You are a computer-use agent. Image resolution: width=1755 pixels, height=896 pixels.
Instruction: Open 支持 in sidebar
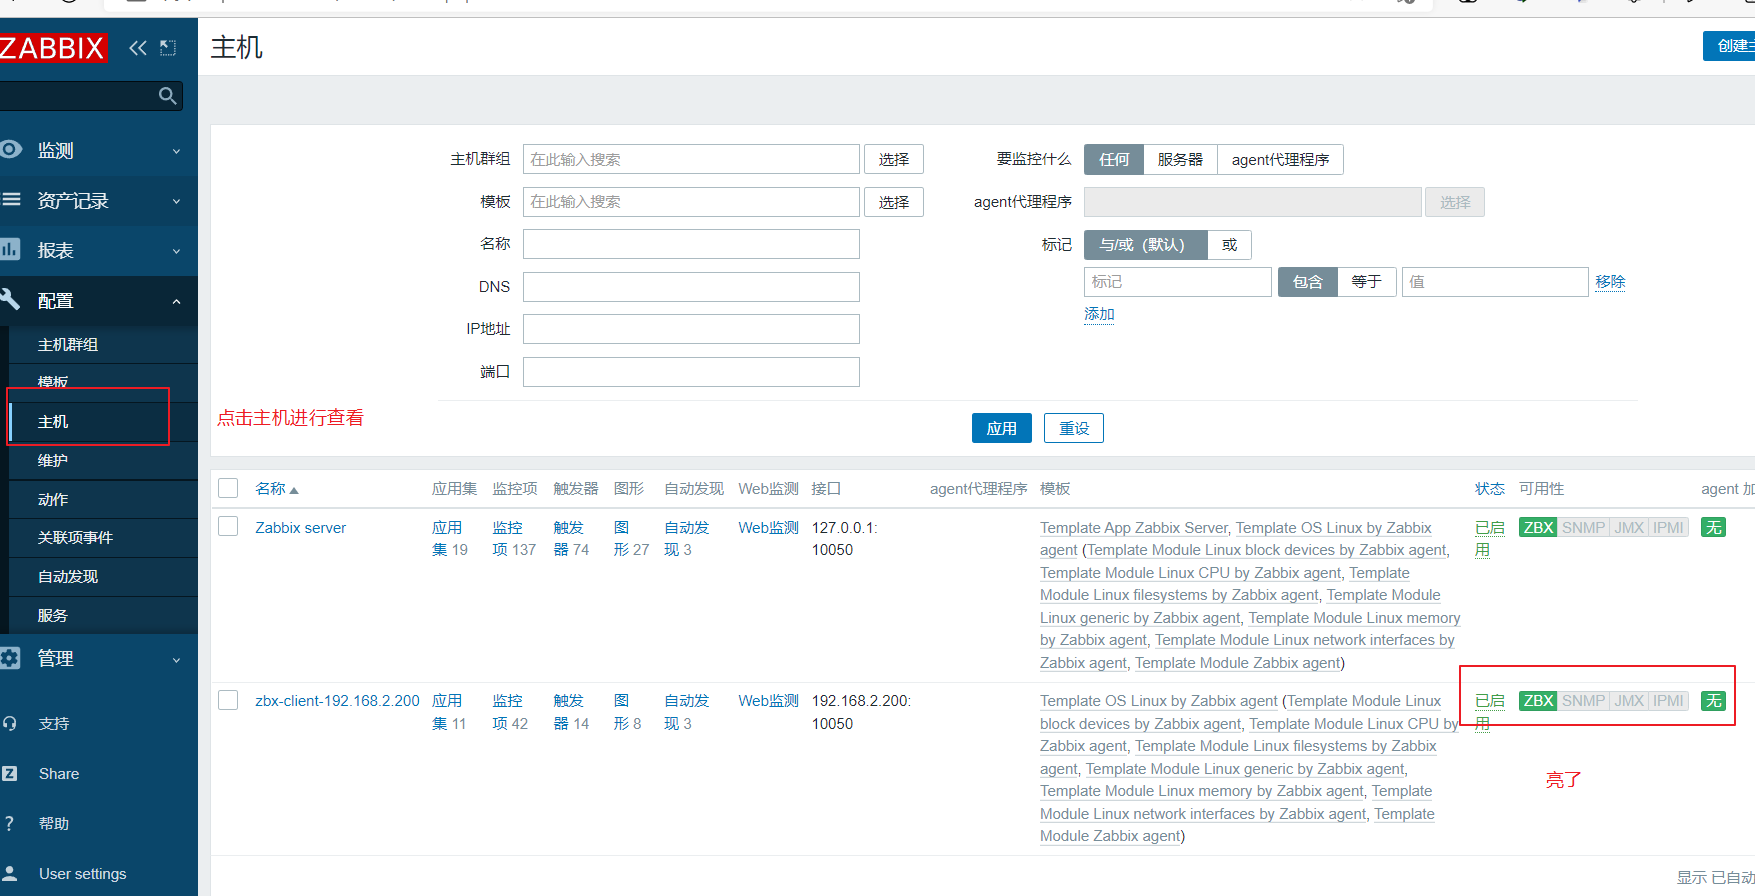point(54,723)
